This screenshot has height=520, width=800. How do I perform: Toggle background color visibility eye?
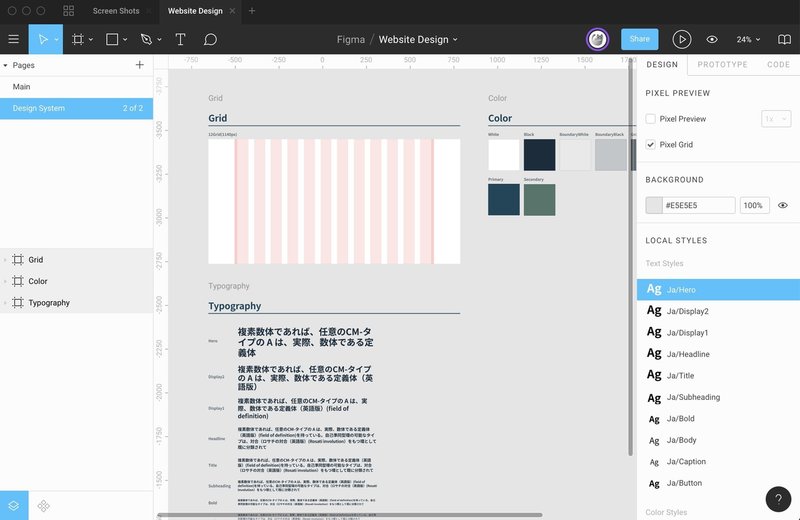[x=783, y=205]
